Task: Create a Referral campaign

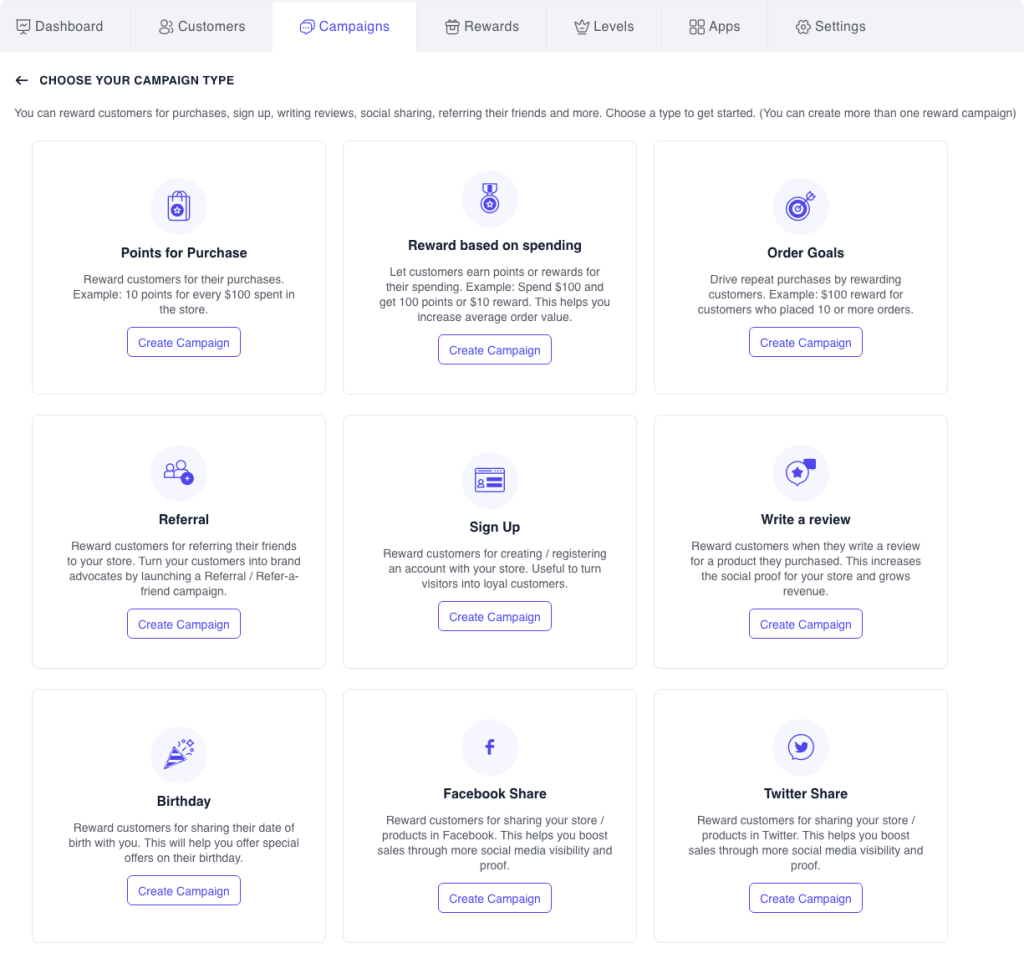Action: pyautogui.click(x=183, y=623)
